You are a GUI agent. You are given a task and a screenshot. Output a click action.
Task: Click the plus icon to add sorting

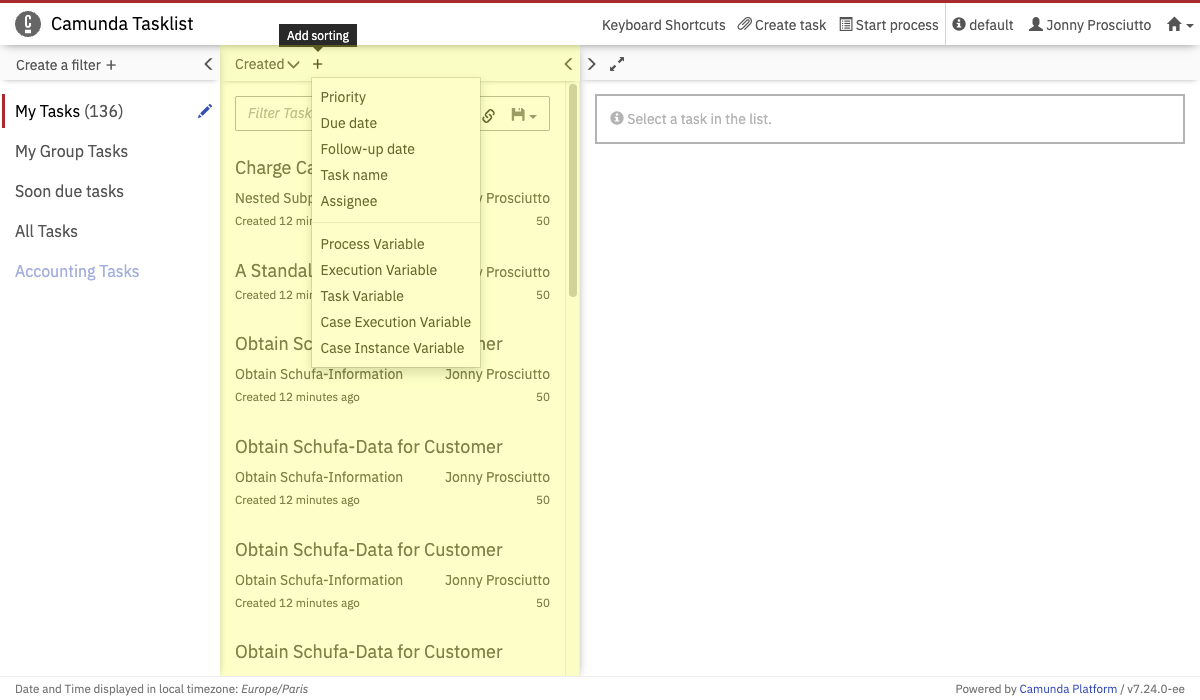318,64
